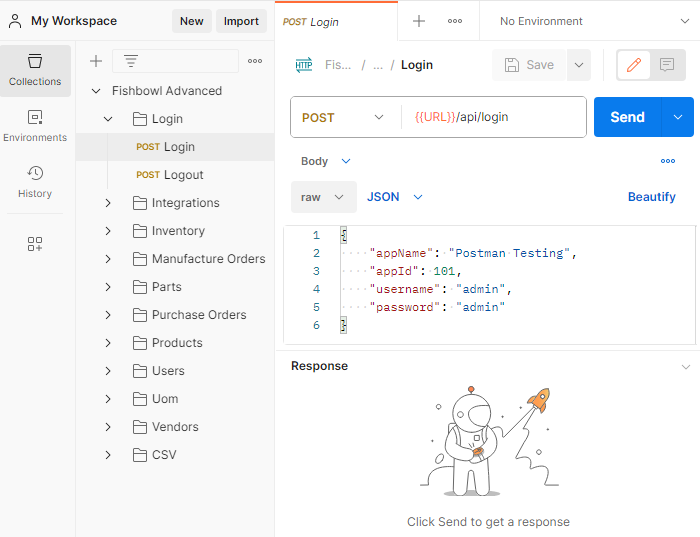Click the HTTP request type icon
The width and height of the screenshot is (700, 537).
(304, 65)
